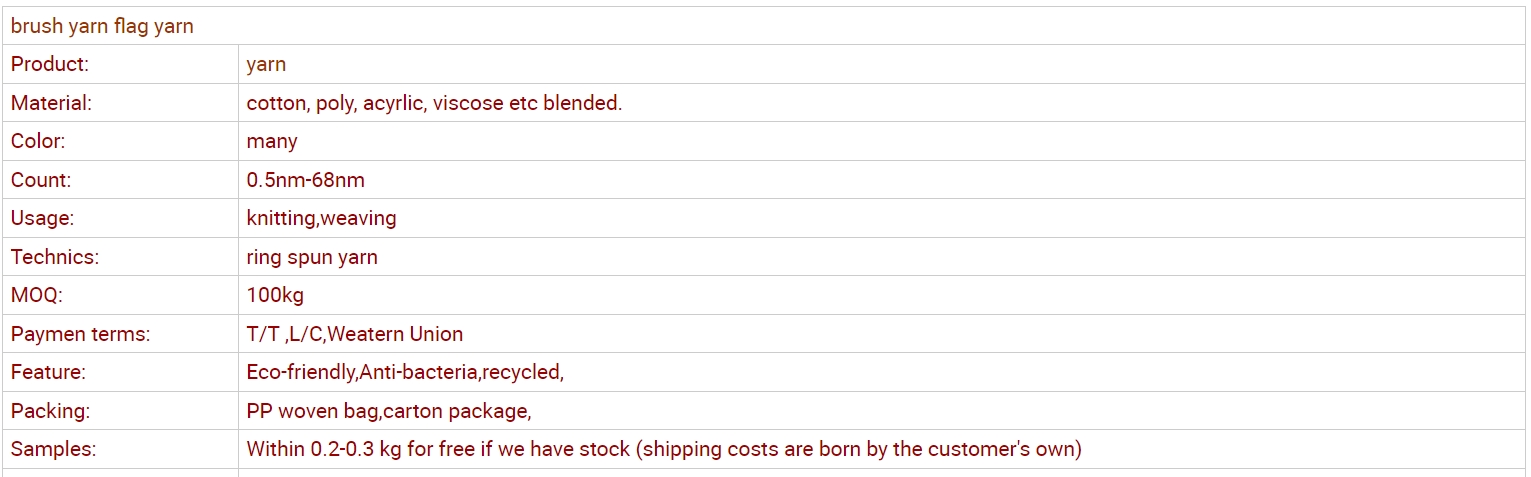Select the 'MOQ:' label cell

pyautogui.click(x=37, y=295)
